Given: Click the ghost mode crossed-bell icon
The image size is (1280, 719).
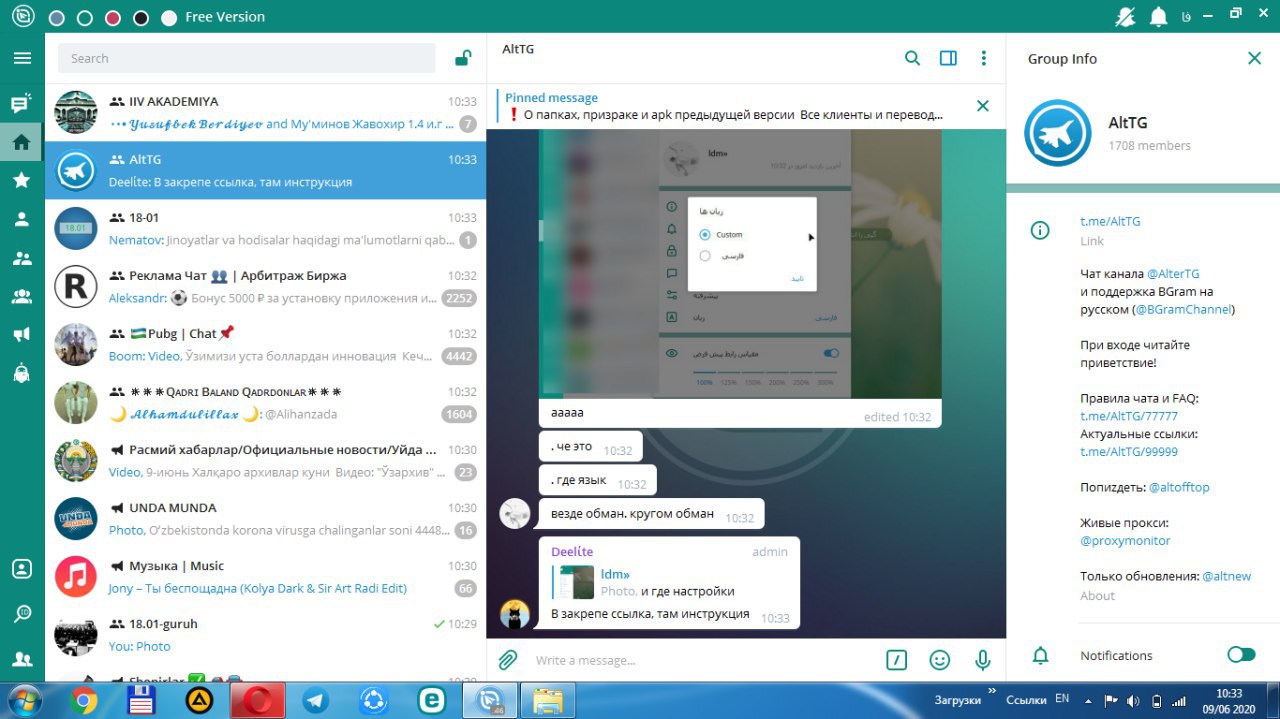Looking at the screenshot, I should (x=1126, y=16).
